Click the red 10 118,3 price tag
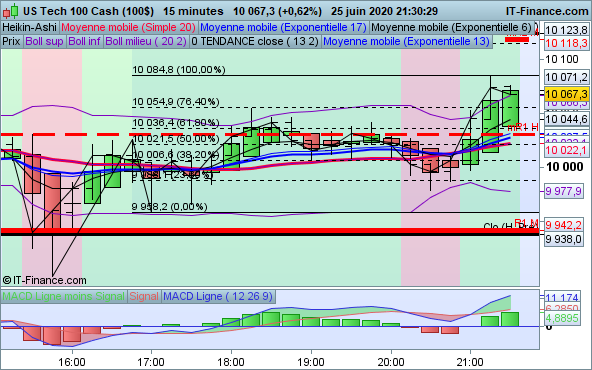 pos(566,43)
